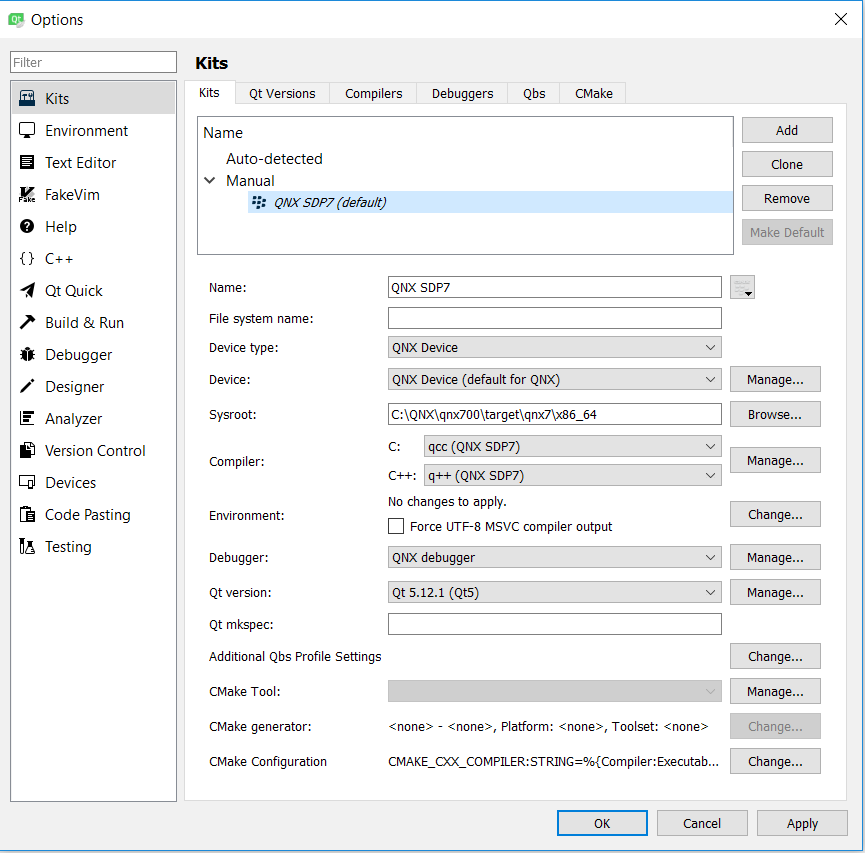Screen dimensions: 865x853
Task: Open Designer settings pencil icon
Action: [27, 386]
